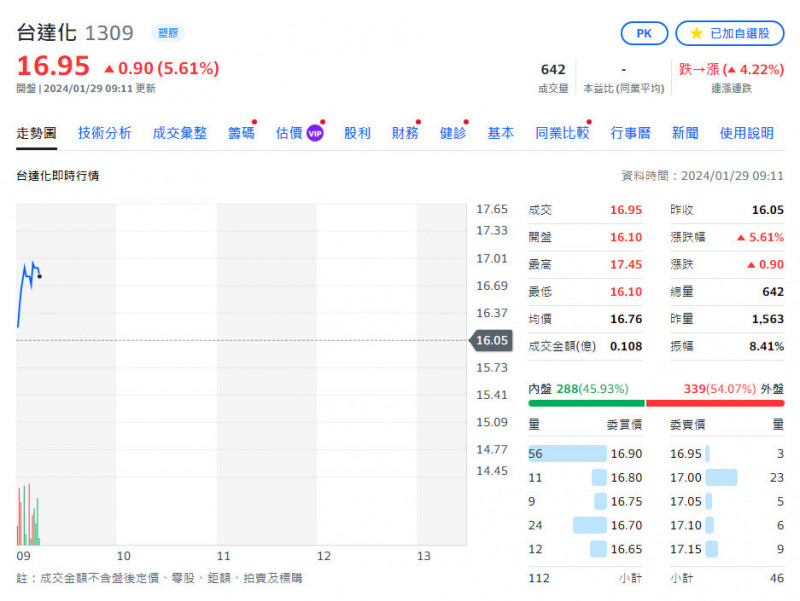Screen dimensions: 800x601
Task: Click the last point on the price line
Action: (x=39, y=277)
